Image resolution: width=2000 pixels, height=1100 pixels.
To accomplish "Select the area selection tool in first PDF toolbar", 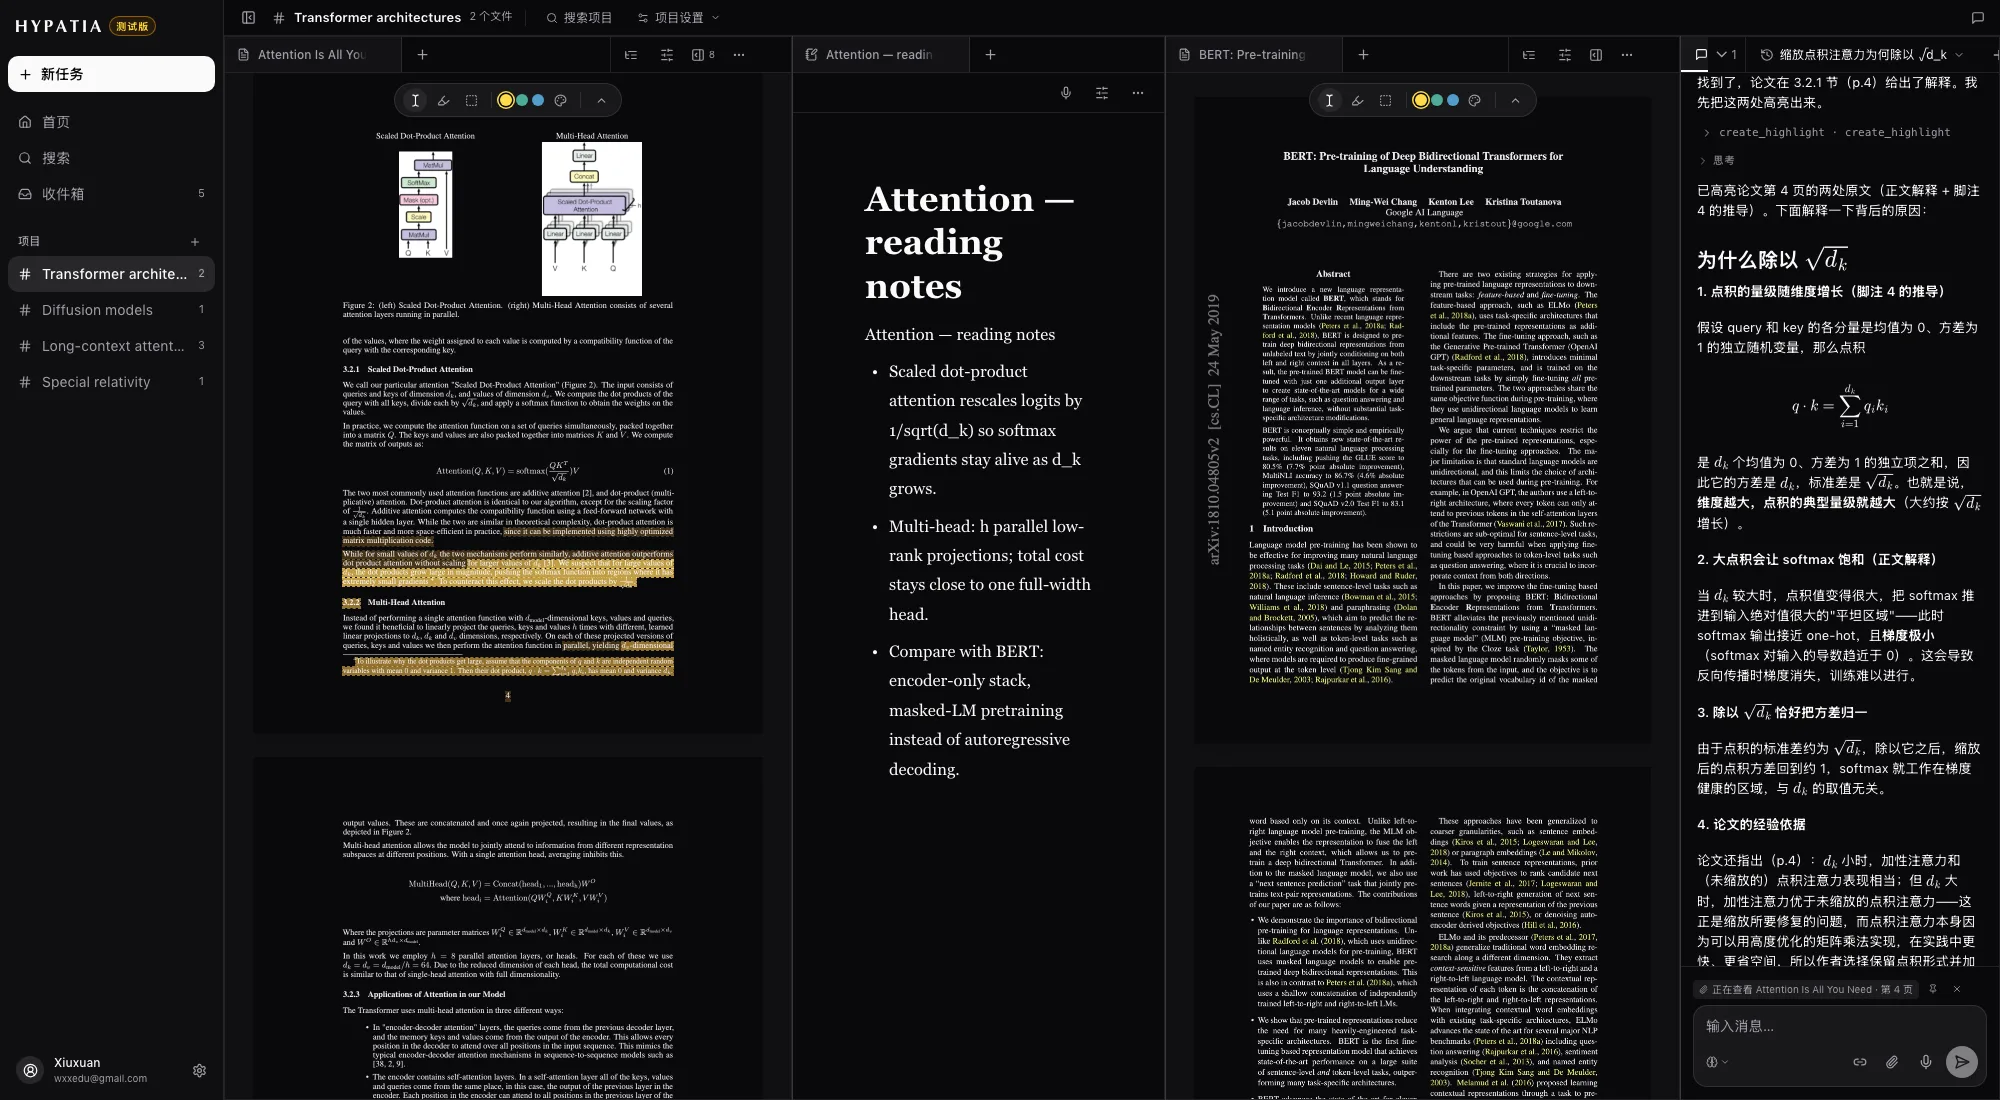I will coord(471,100).
